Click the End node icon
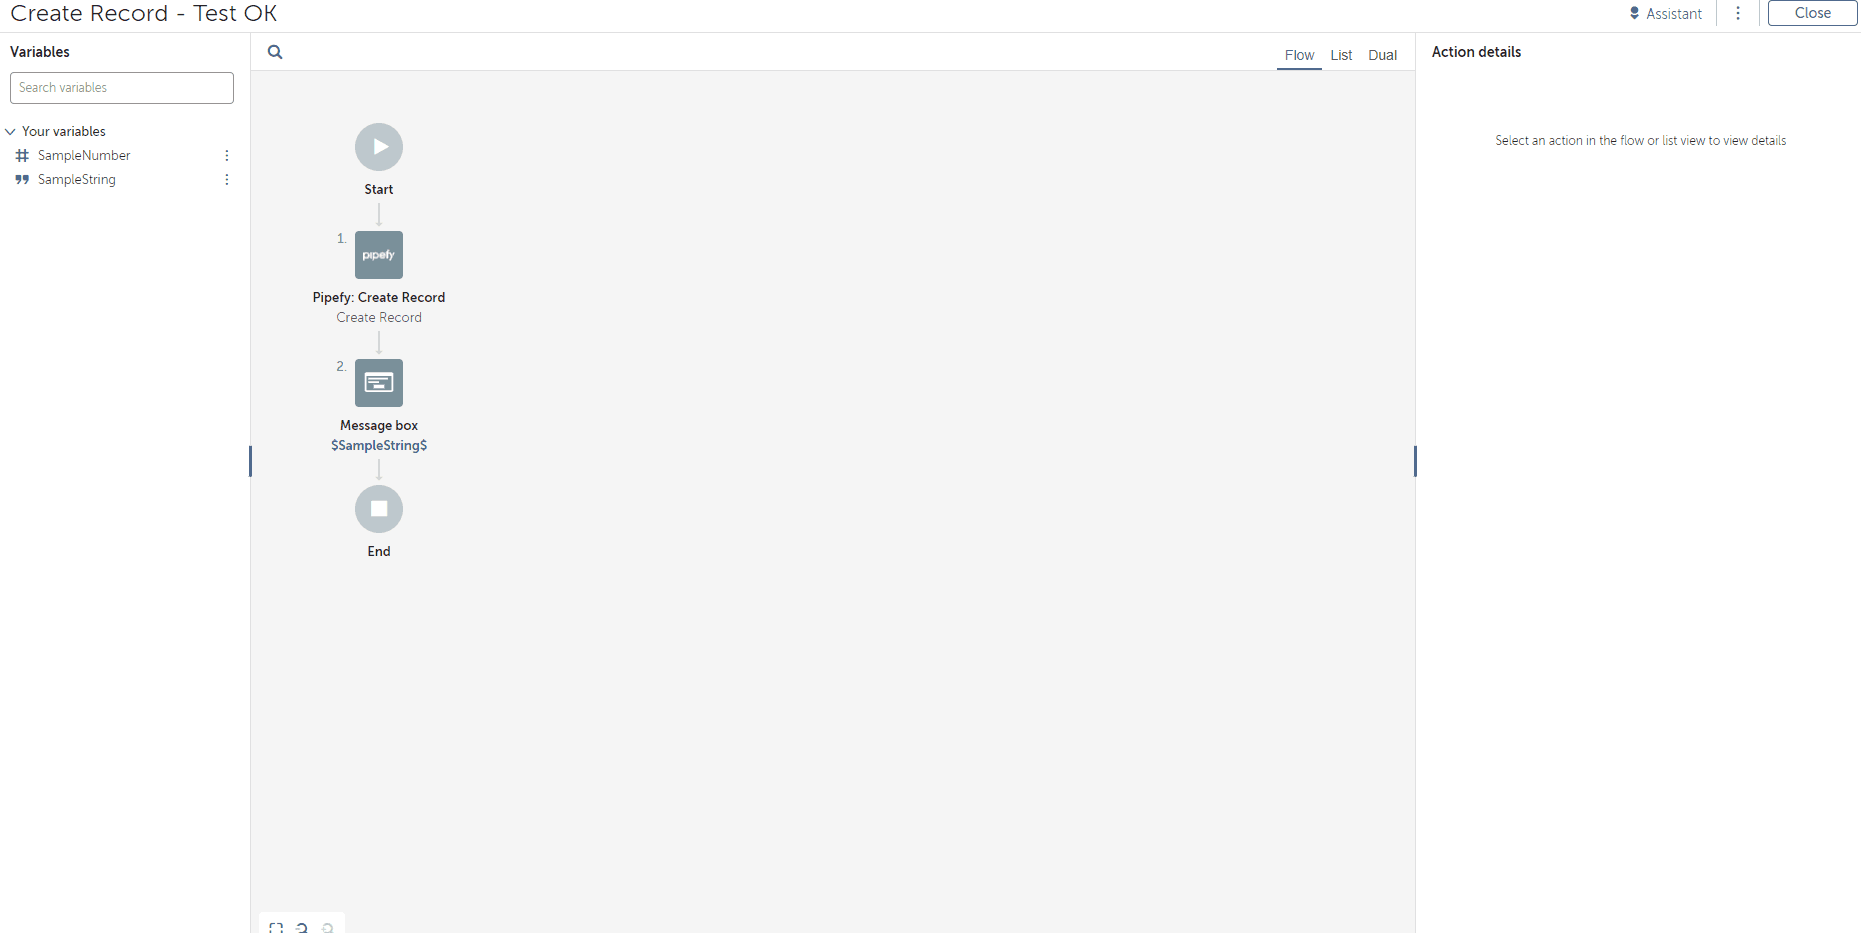 (379, 509)
